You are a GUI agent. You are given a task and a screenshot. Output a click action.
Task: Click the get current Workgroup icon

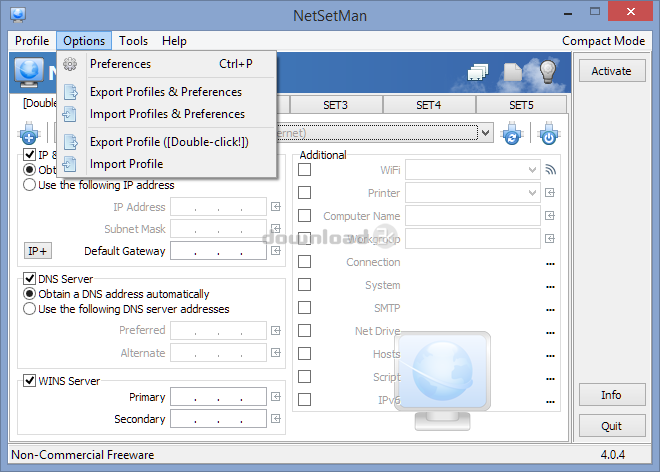coord(550,239)
